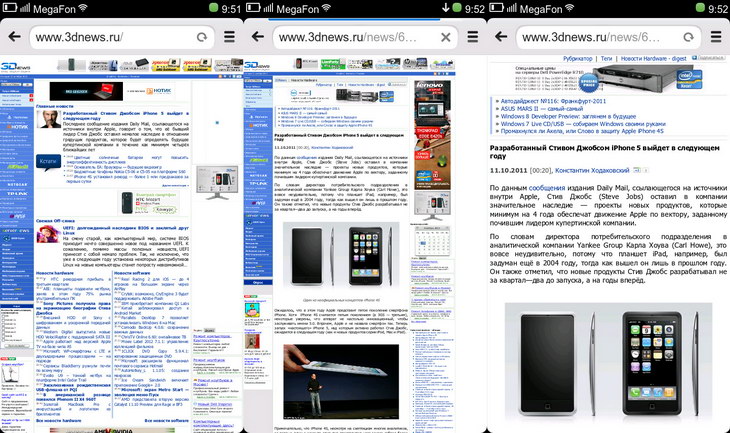
Task: Tap download arrow in middle status bar
Action: [446, 8]
